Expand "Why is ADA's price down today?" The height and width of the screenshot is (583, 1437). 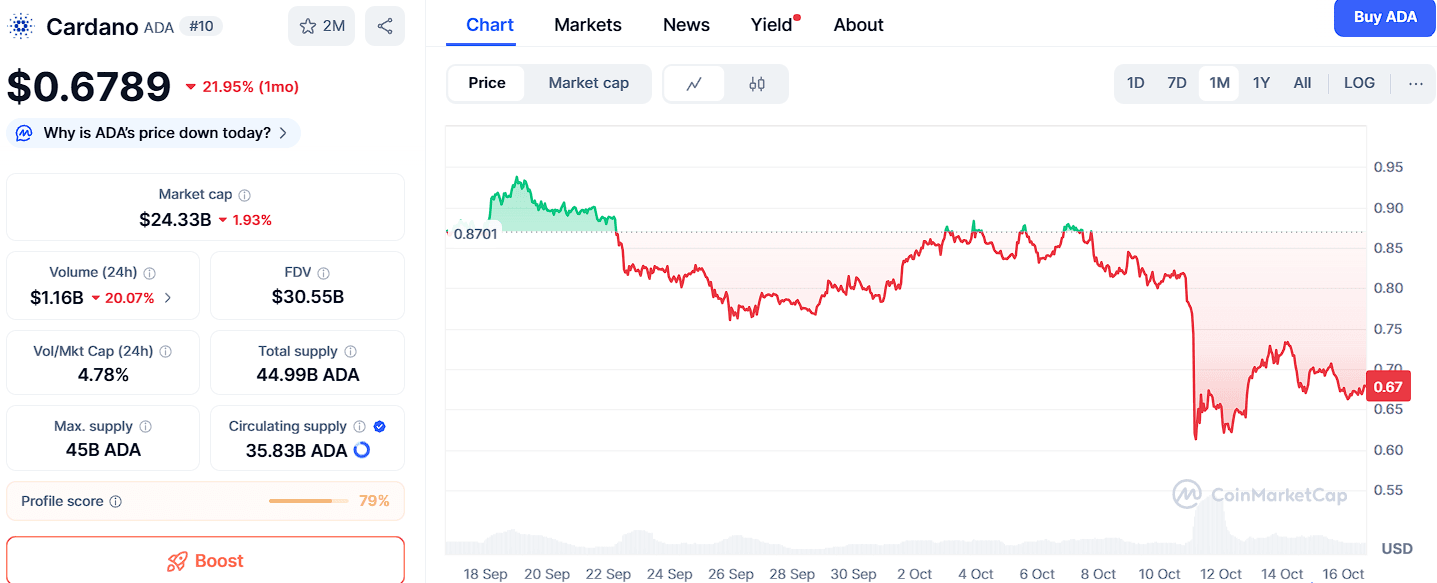tap(153, 133)
